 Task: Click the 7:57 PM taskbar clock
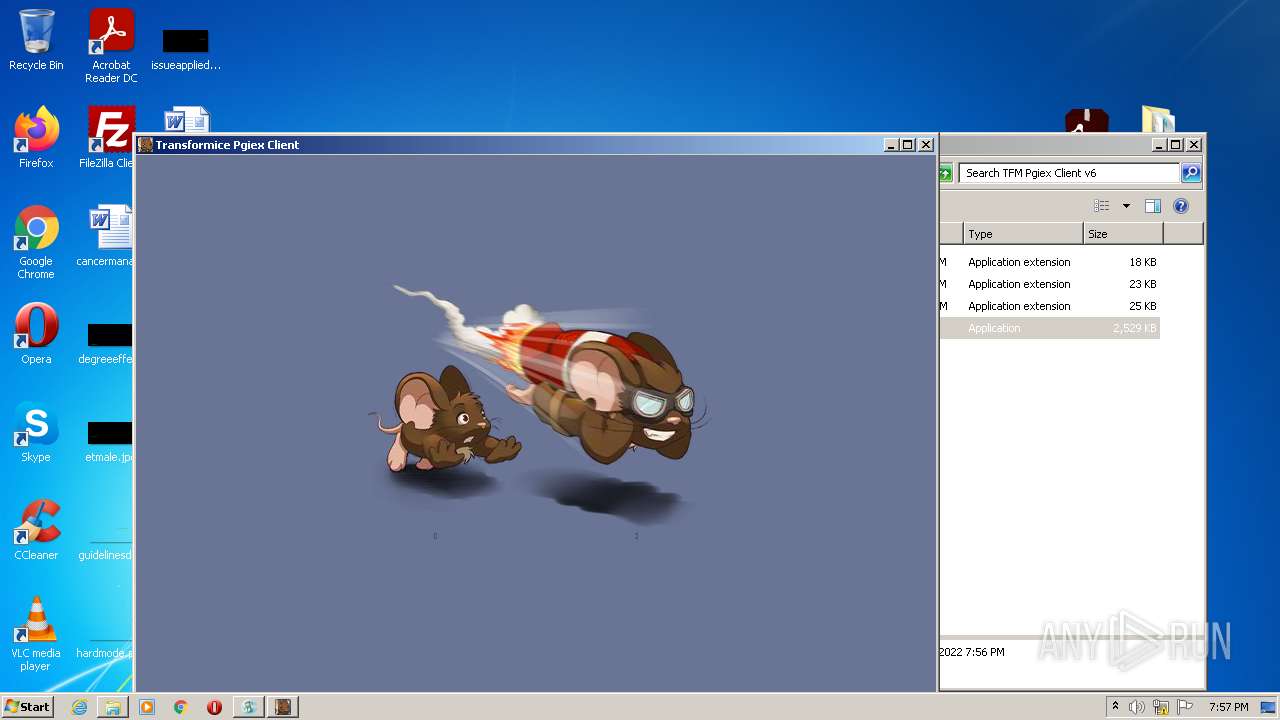[x=1228, y=707]
